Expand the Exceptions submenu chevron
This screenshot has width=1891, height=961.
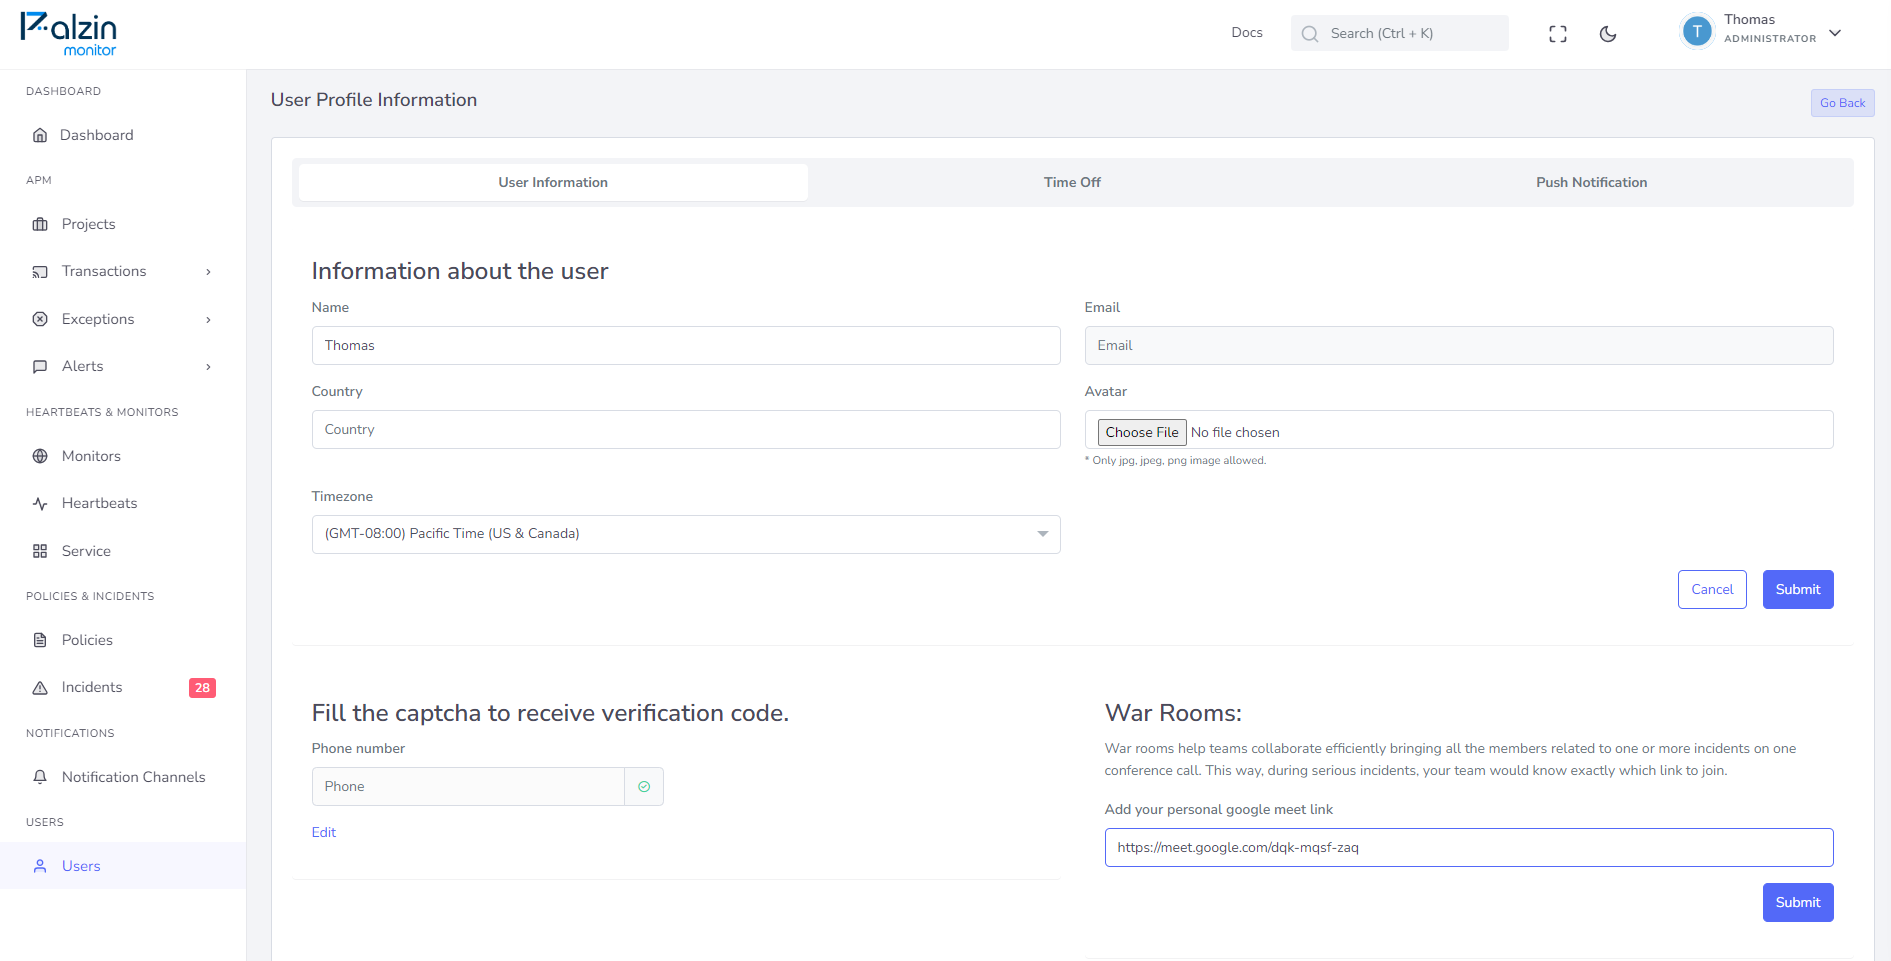[x=208, y=320]
